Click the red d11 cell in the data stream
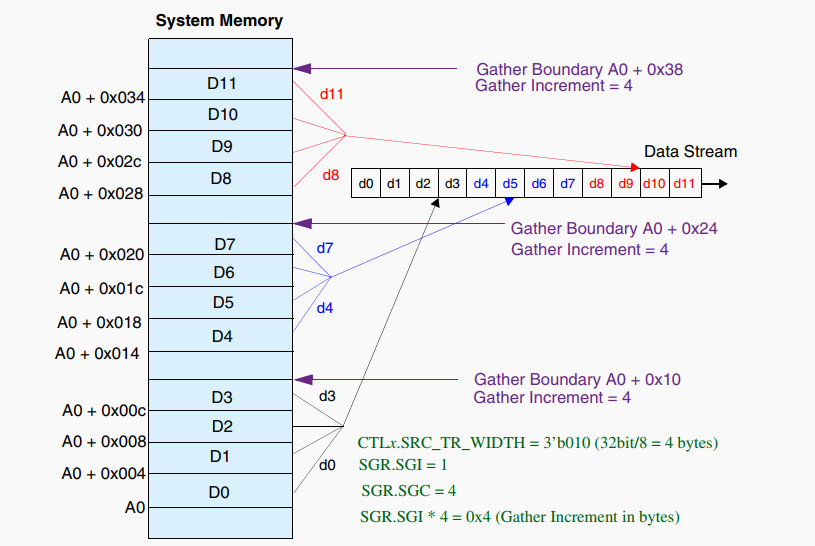The height and width of the screenshot is (546, 815). 685,183
